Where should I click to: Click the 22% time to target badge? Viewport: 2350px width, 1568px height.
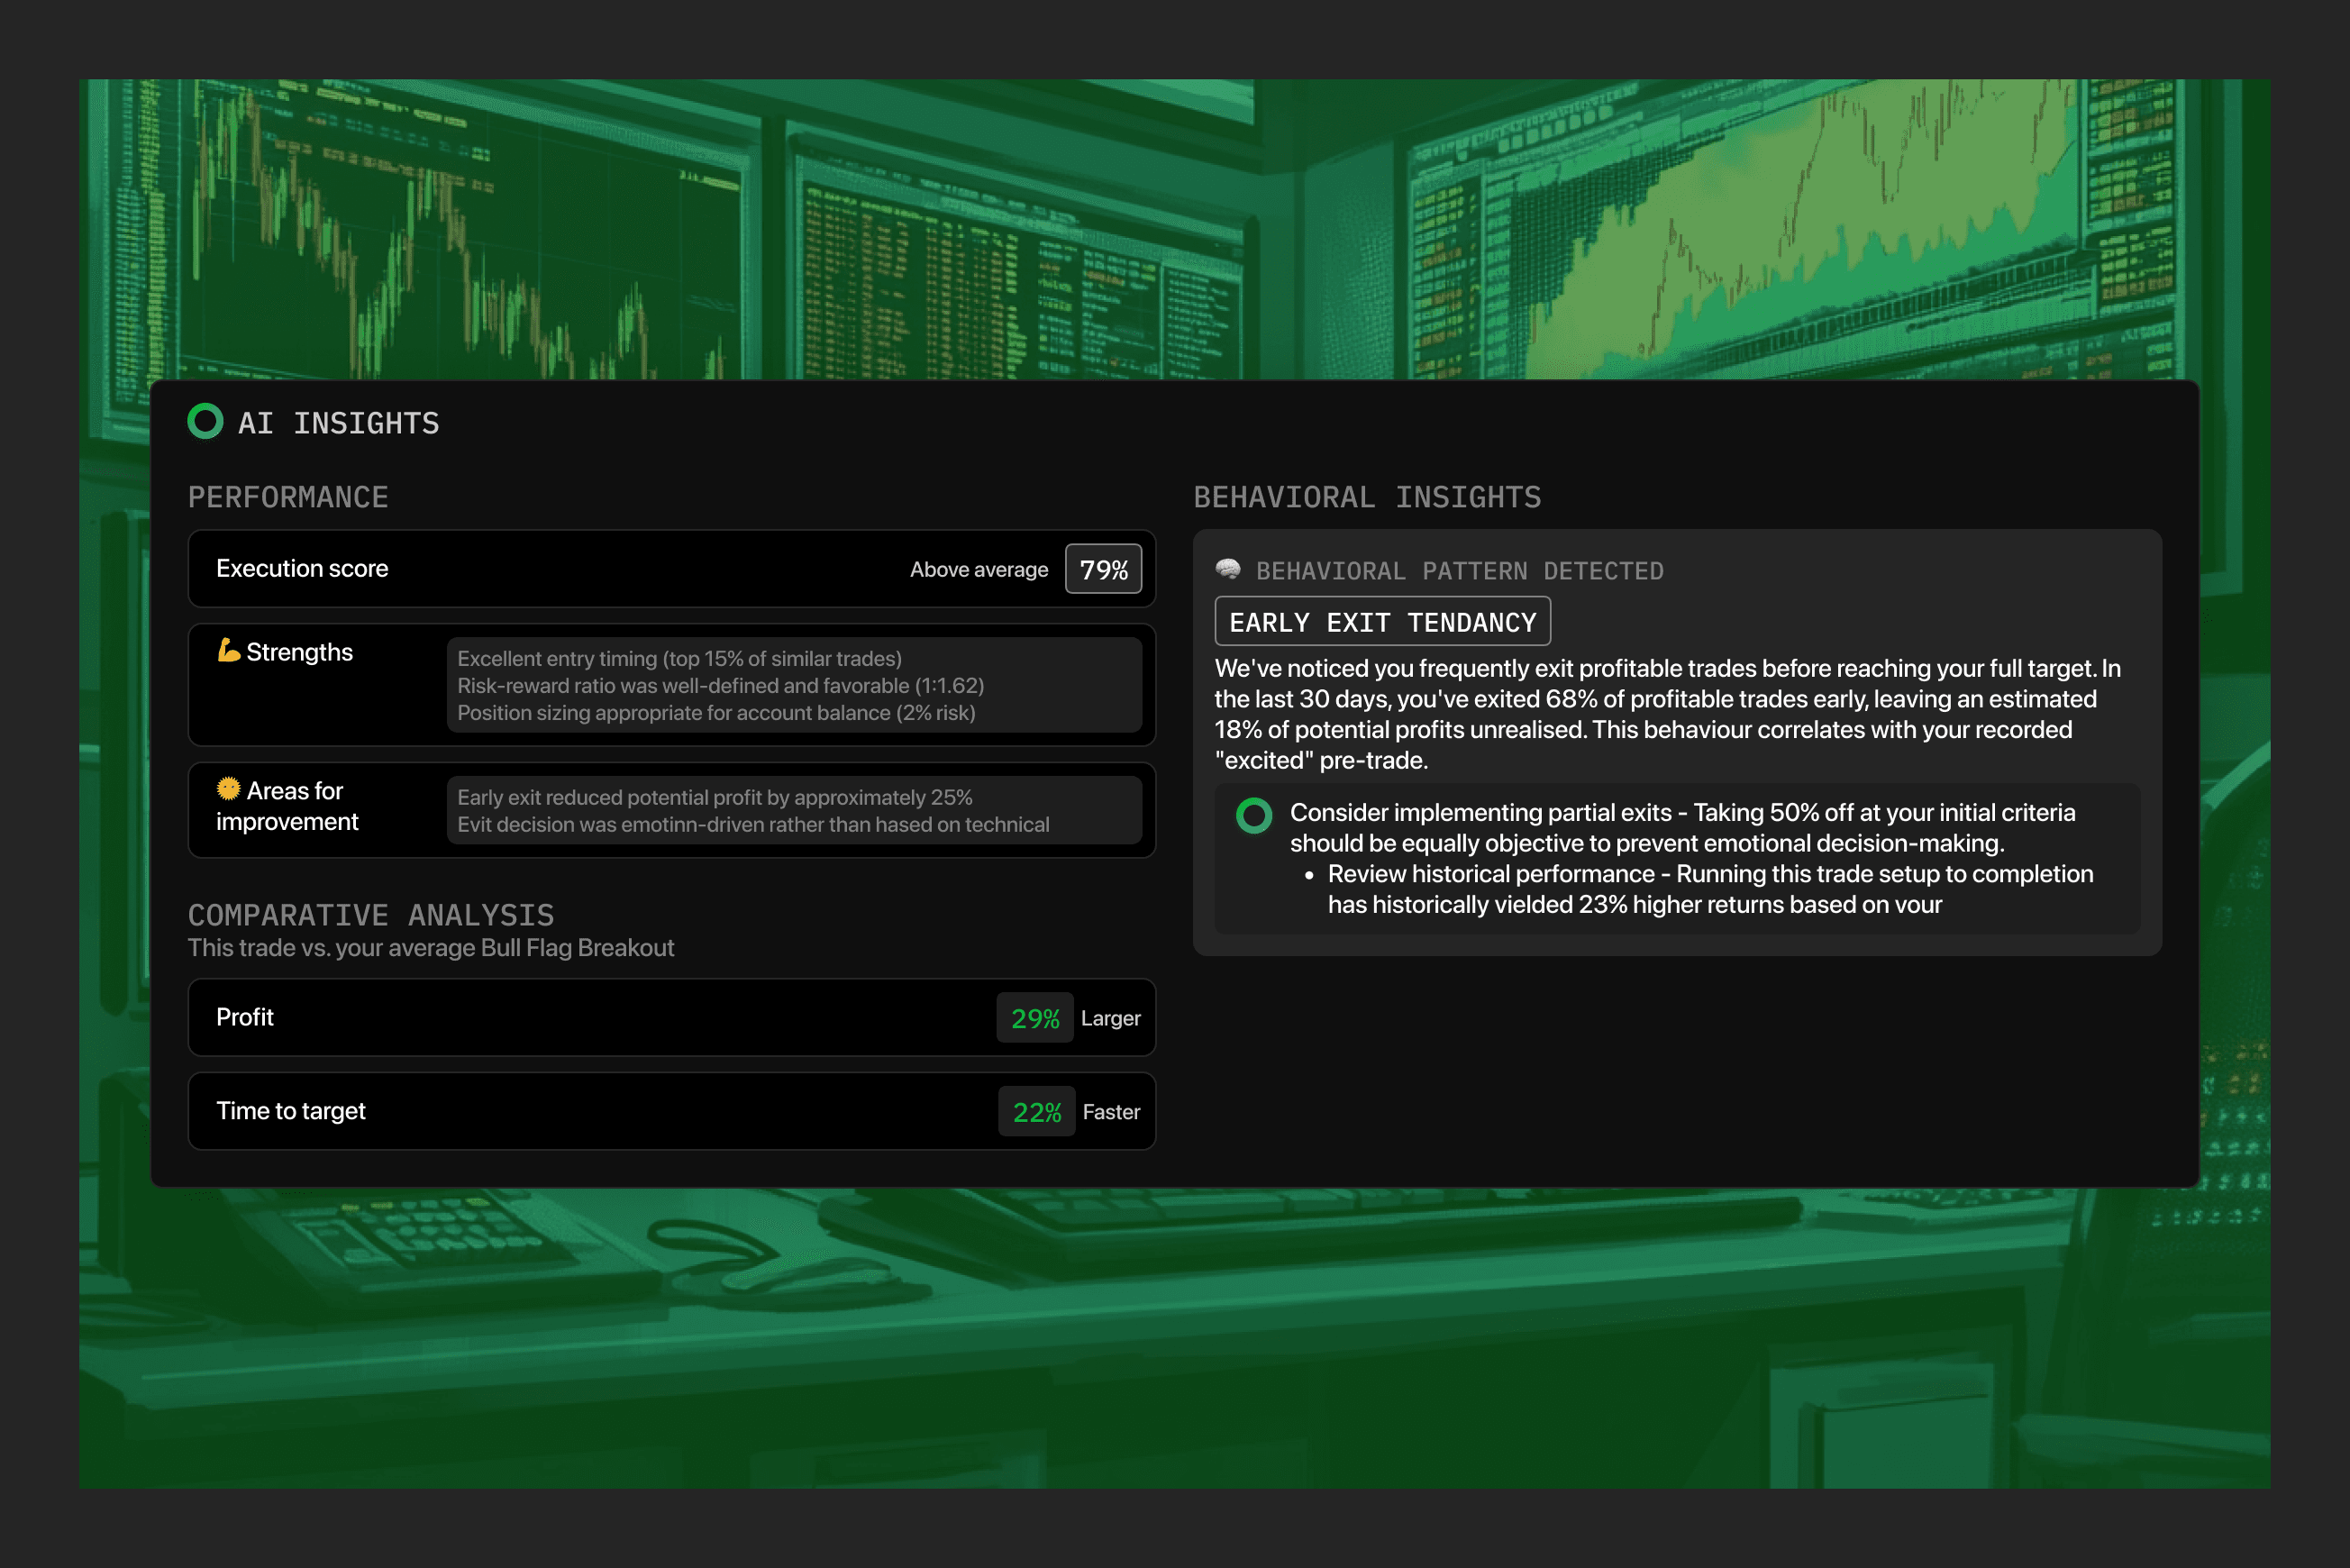pyautogui.click(x=1036, y=1112)
